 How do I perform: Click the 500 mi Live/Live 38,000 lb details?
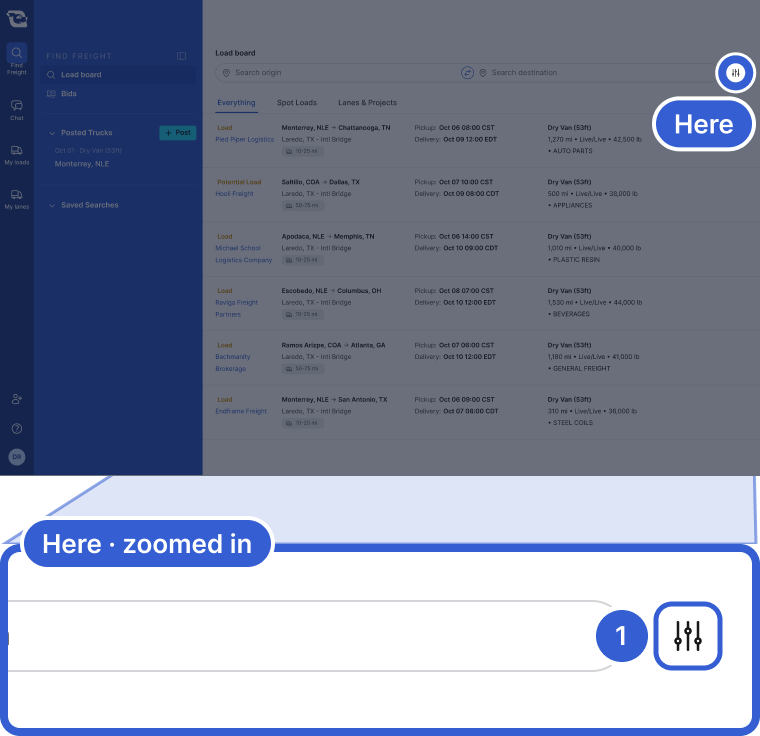point(592,194)
